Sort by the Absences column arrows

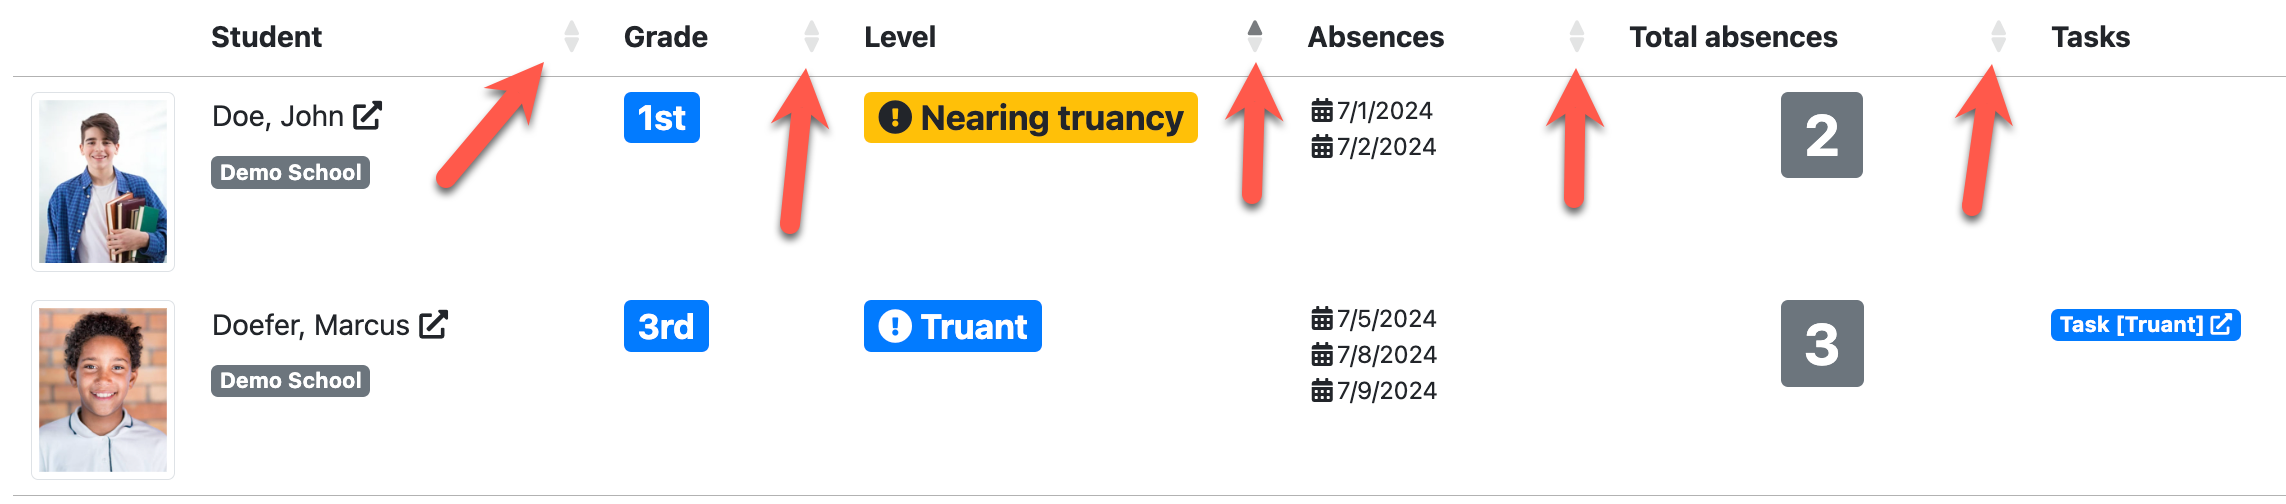(1577, 37)
